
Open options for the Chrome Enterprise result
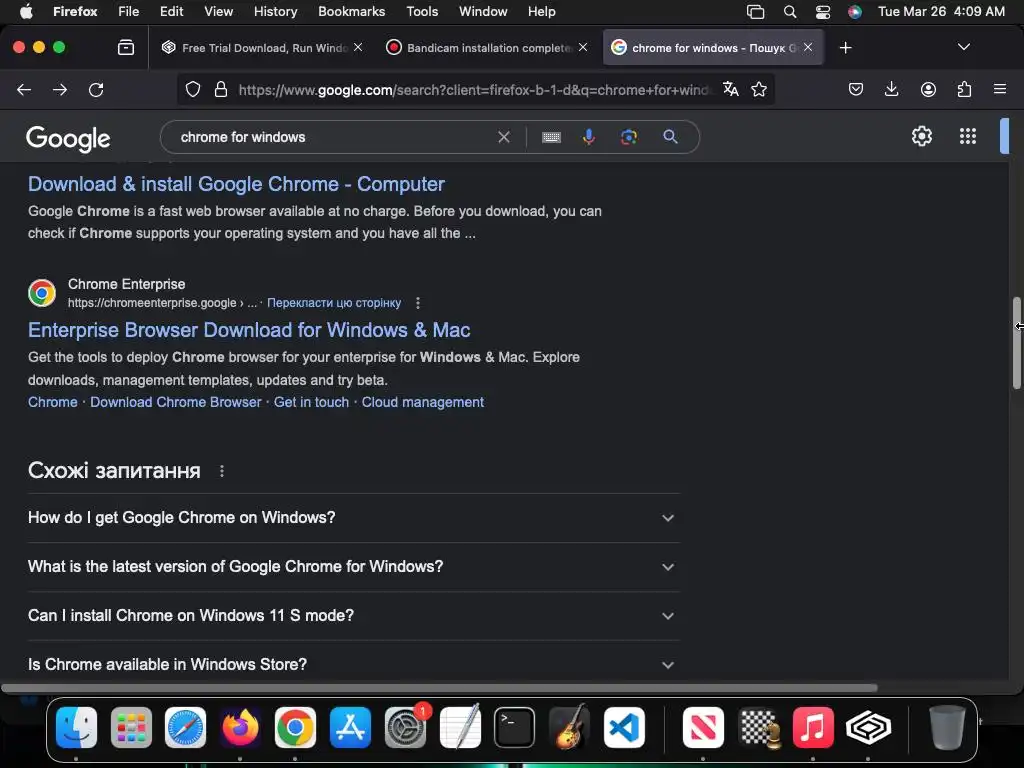[418, 303]
